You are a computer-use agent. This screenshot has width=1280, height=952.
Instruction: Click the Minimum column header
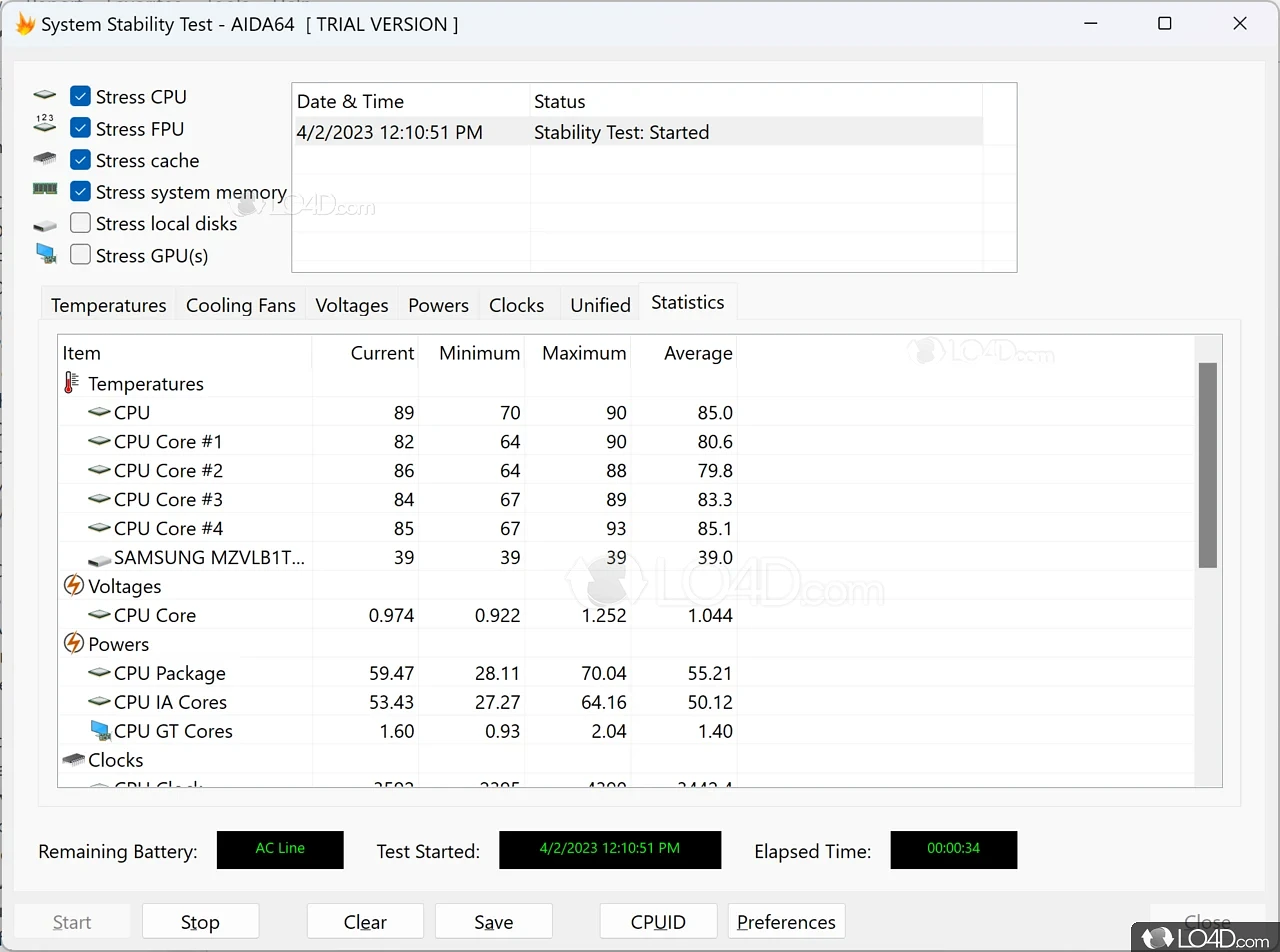[x=471, y=353]
